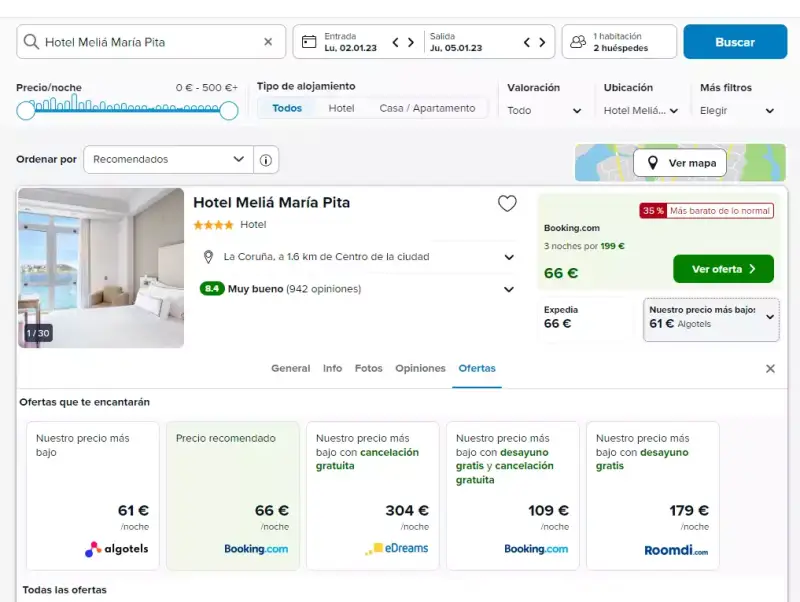The width and height of the screenshot is (800, 602).
Task: Close the hotel details panel
Action: (770, 368)
